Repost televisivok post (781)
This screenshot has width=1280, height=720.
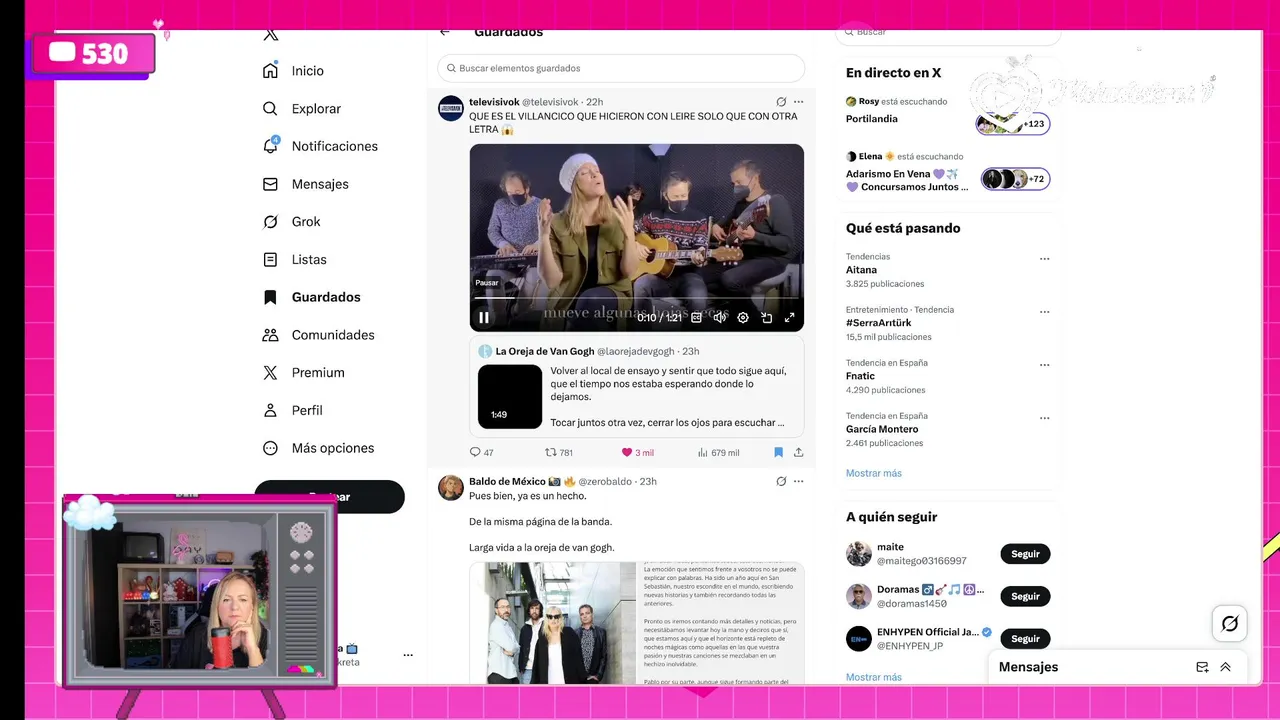[559, 452]
